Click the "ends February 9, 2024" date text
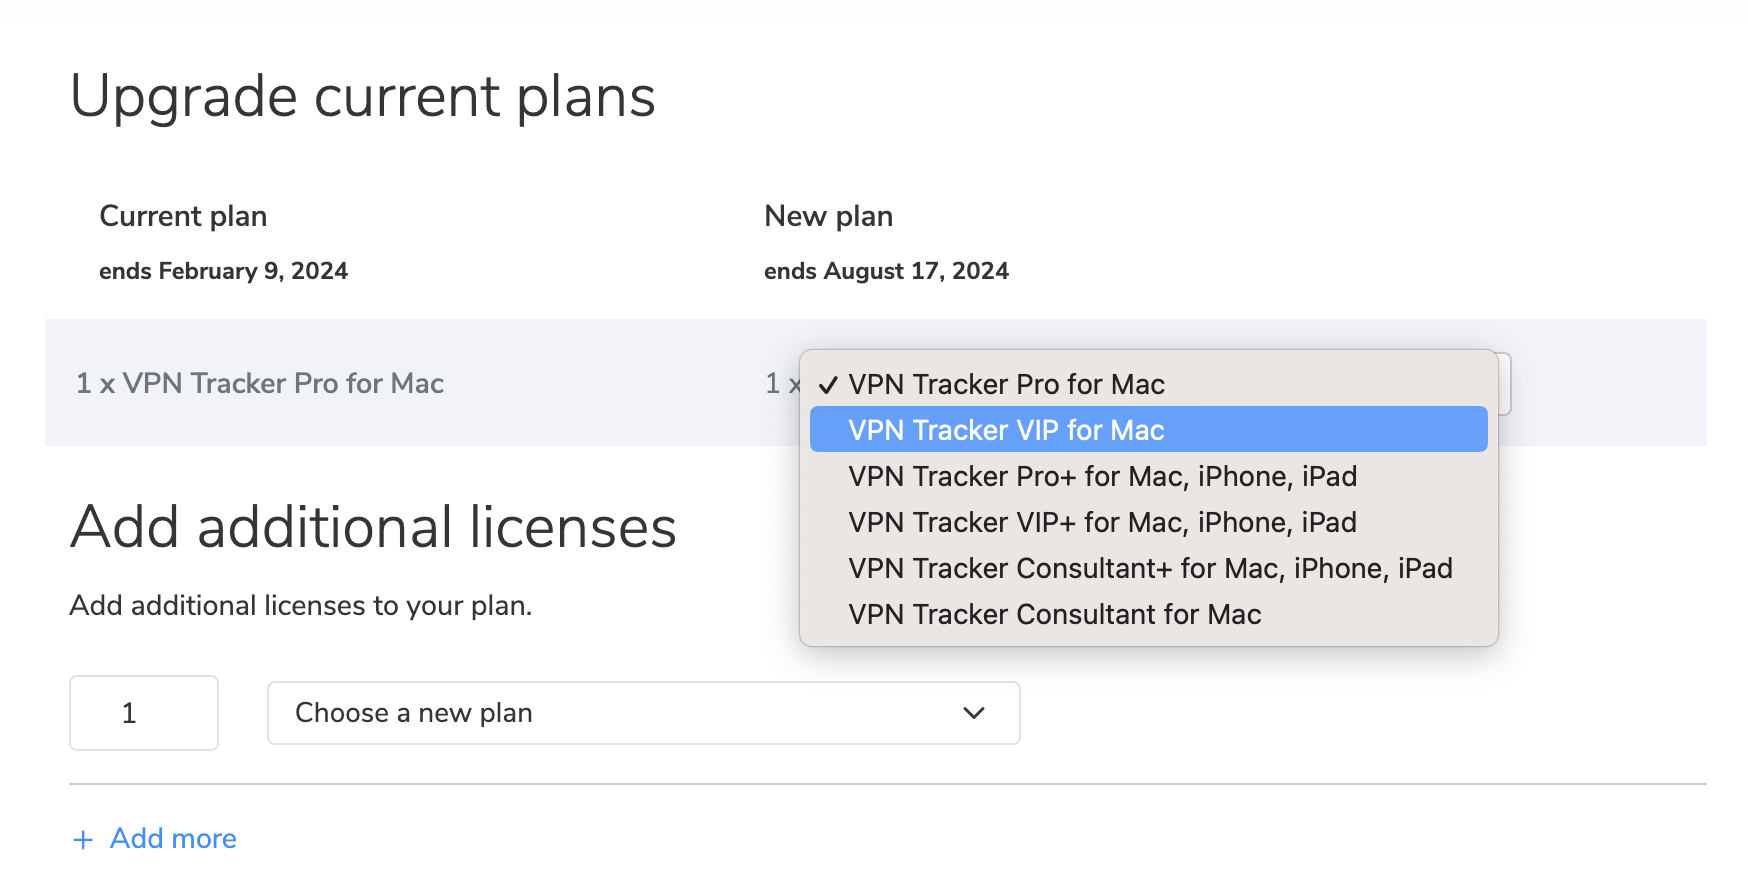The height and width of the screenshot is (882, 1748). click(224, 270)
